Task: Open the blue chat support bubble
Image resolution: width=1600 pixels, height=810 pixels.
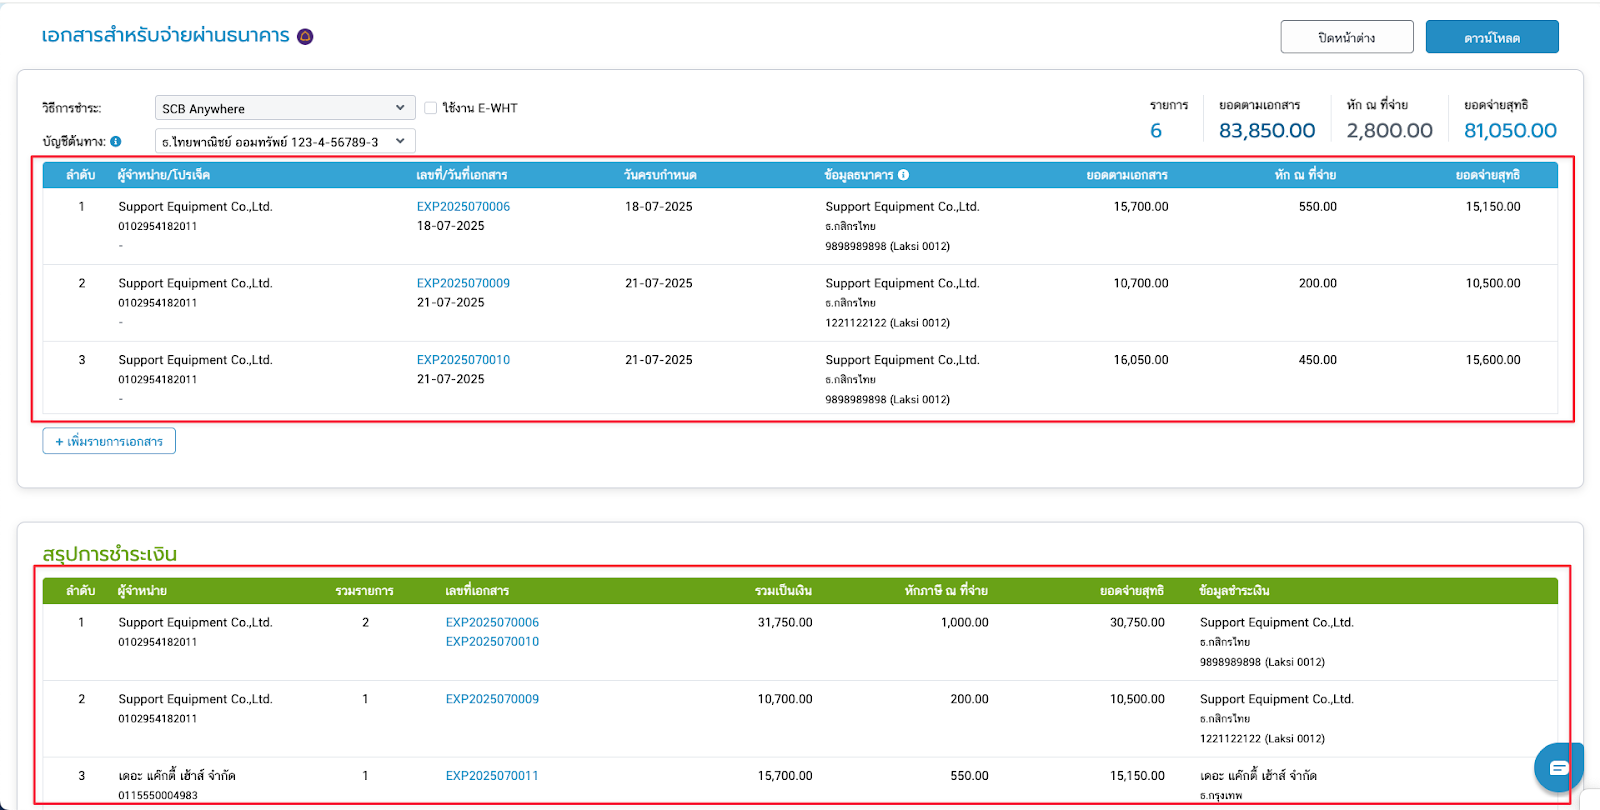Action: pyautogui.click(x=1558, y=767)
